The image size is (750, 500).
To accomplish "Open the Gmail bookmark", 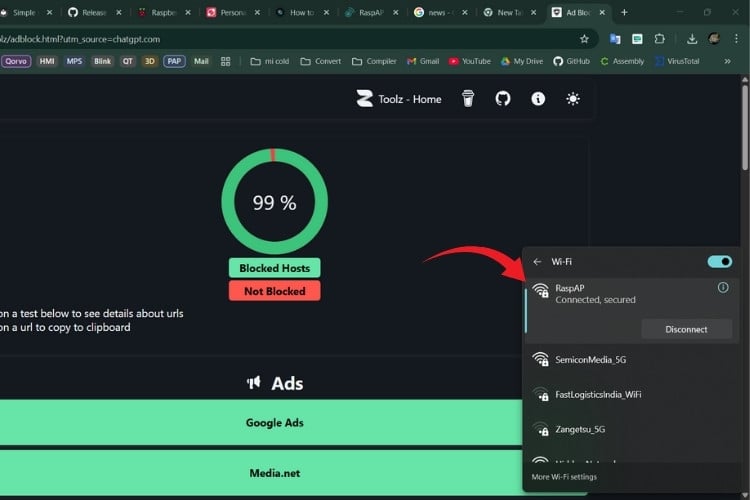I will [423, 61].
